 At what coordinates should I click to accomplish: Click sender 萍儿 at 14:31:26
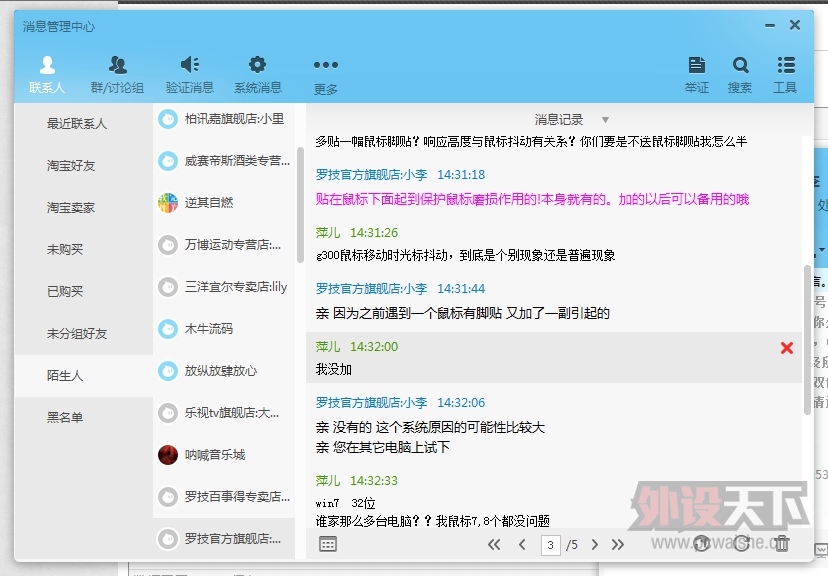pyautogui.click(x=328, y=233)
